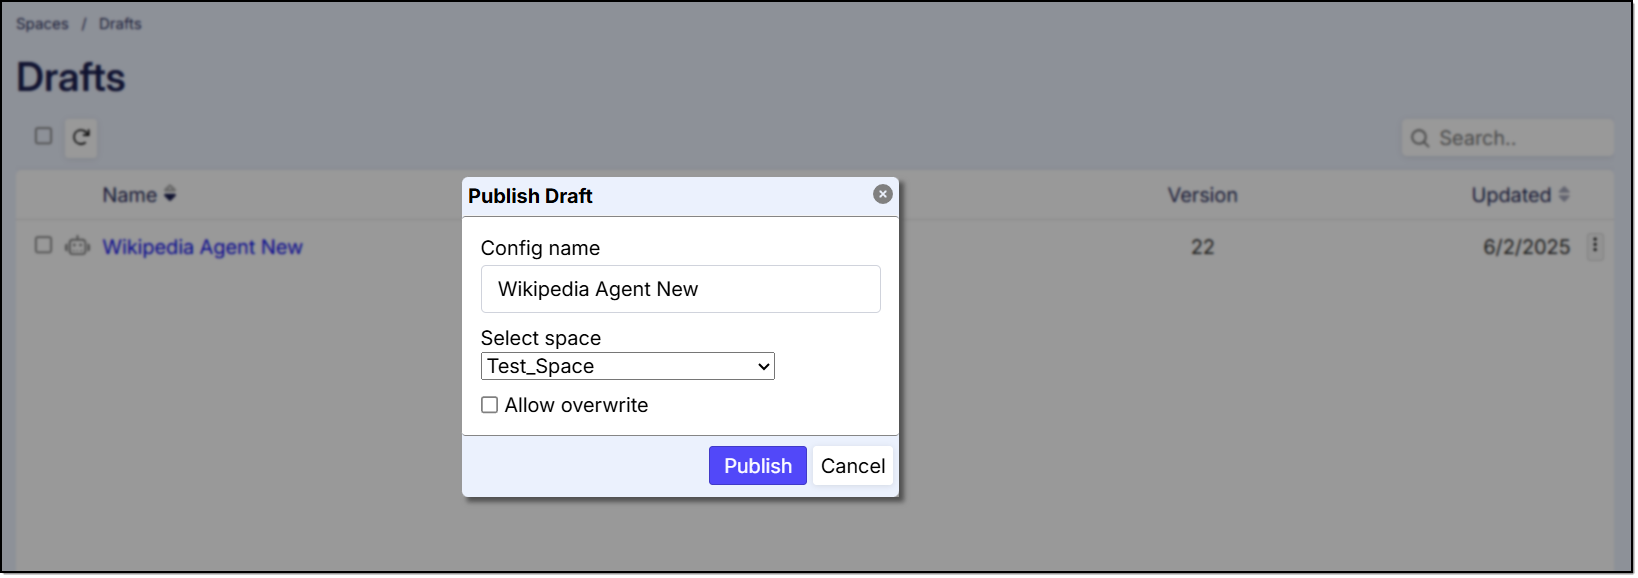Click the sort arrows next to Name

tap(170, 194)
